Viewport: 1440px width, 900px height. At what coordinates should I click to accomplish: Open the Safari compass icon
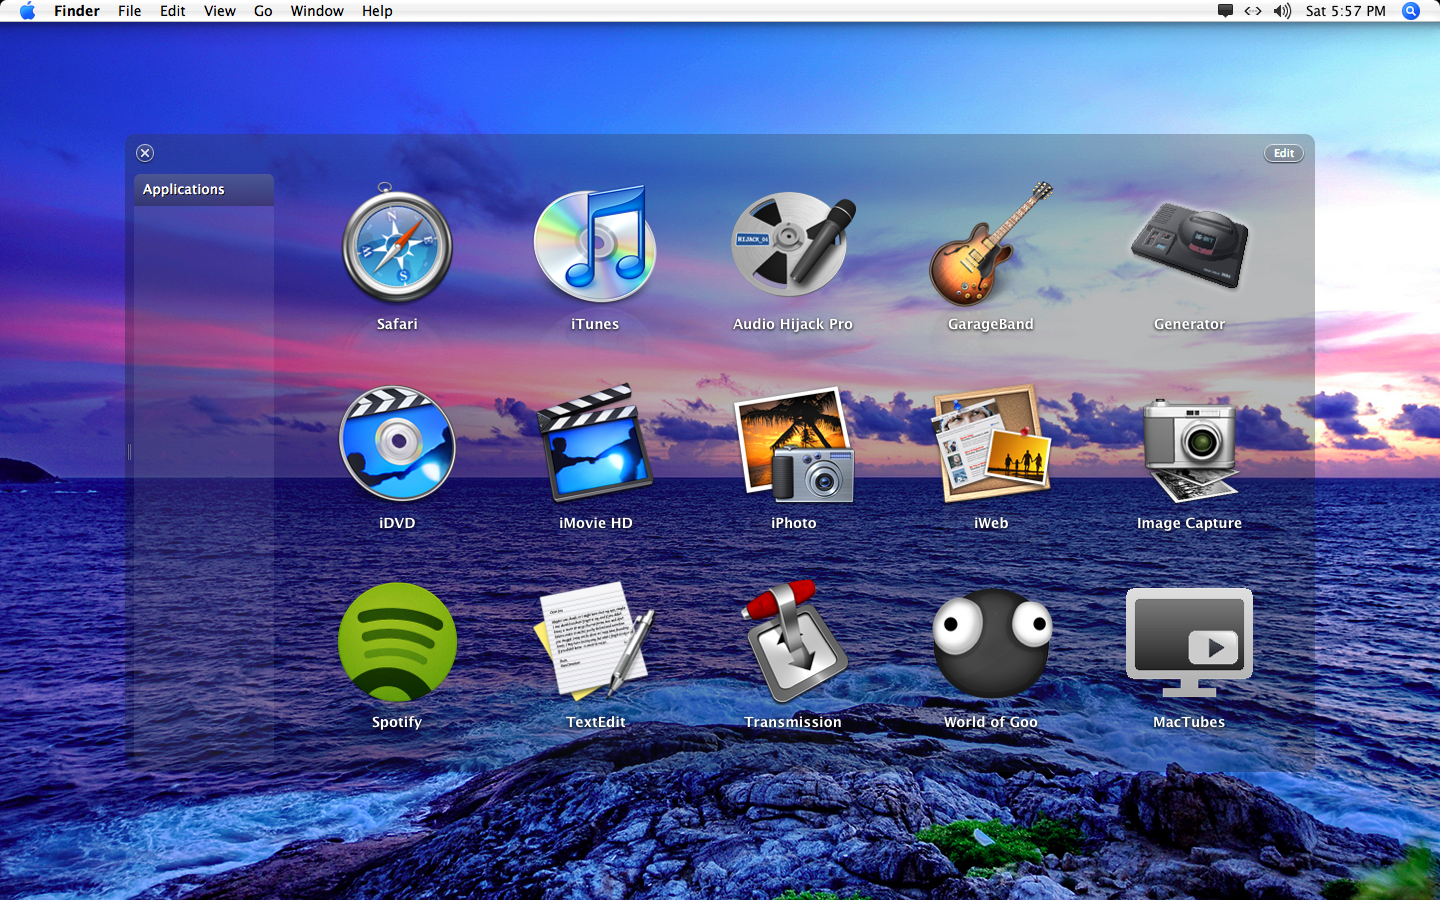click(x=397, y=245)
